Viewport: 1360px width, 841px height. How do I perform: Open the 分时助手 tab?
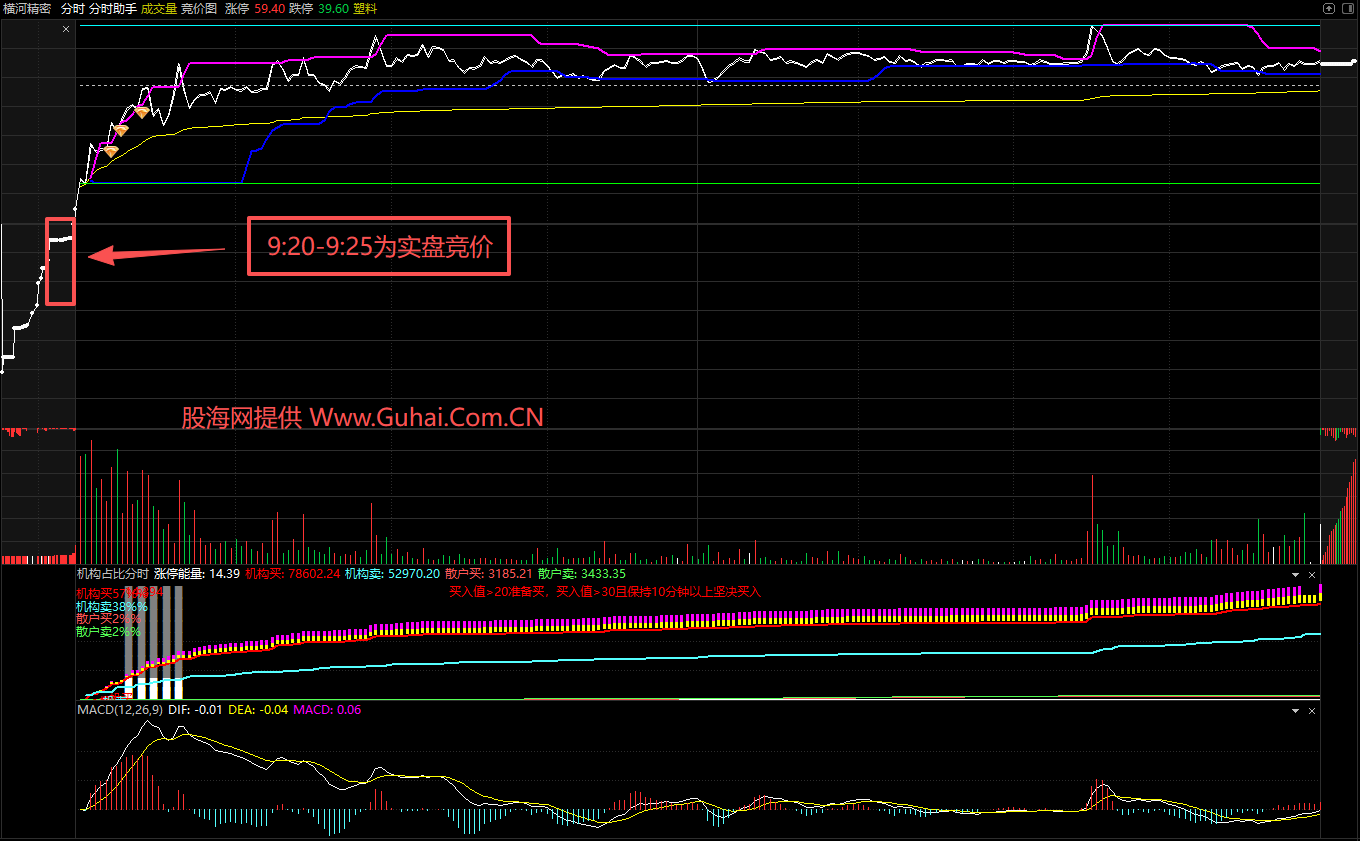click(112, 8)
